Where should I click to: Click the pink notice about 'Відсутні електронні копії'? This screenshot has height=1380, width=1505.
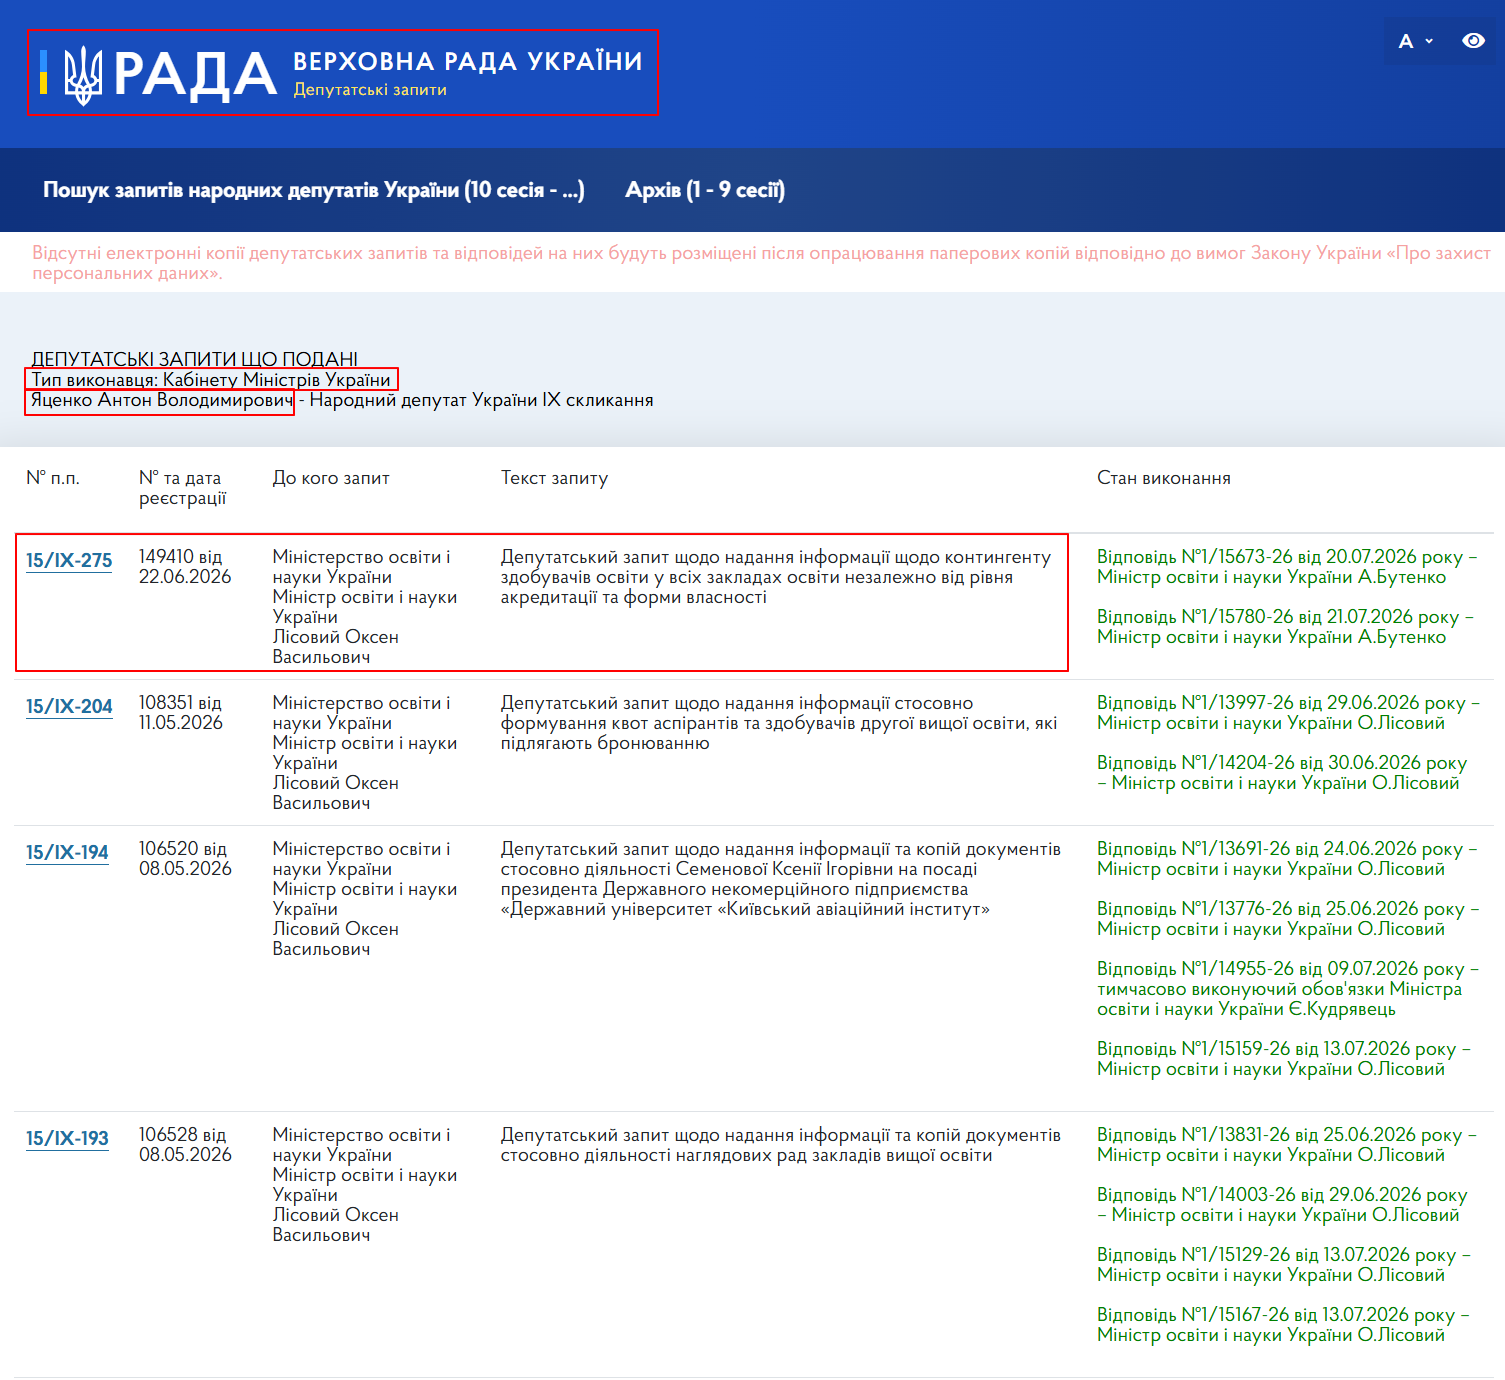[761, 263]
